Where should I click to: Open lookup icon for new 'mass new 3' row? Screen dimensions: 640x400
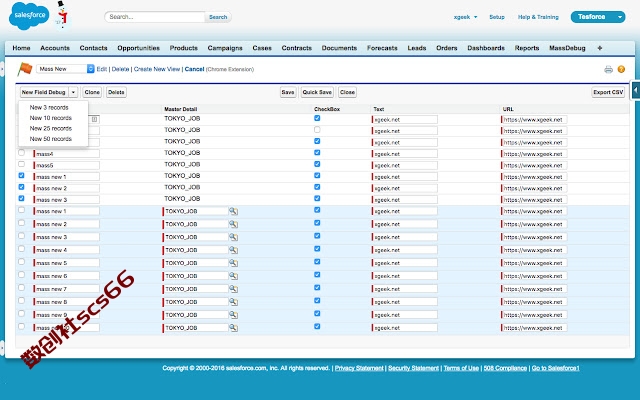[x=233, y=237]
